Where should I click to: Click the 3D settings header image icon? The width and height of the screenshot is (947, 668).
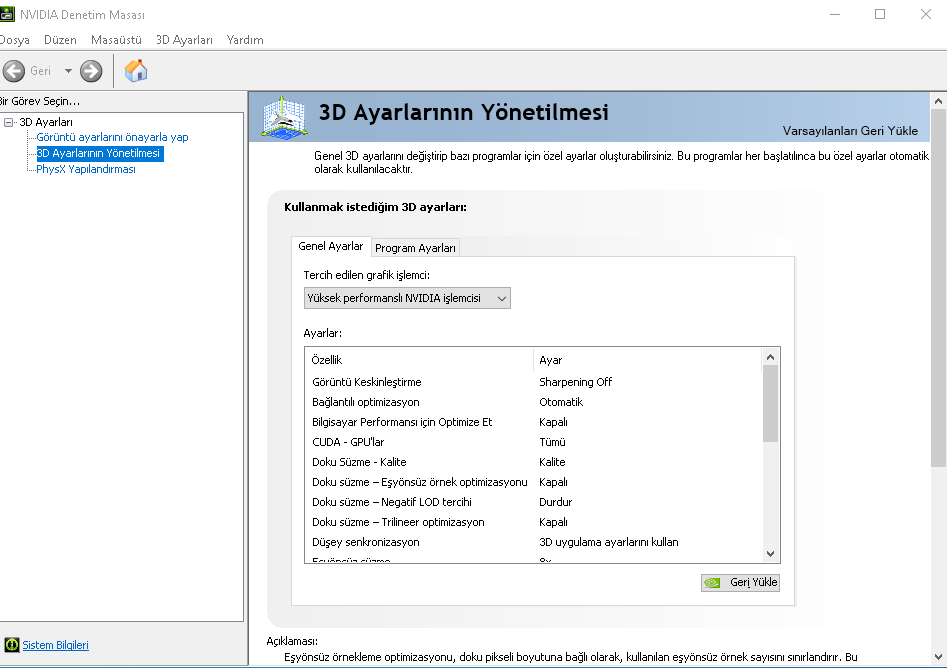[284, 117]
